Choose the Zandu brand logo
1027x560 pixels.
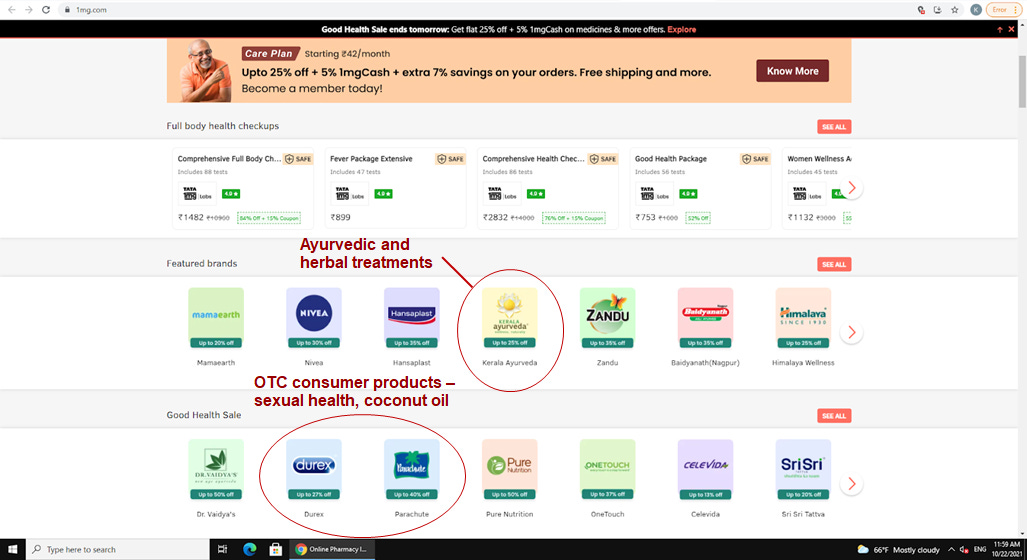pyautogui.click(x=607, y=318)
